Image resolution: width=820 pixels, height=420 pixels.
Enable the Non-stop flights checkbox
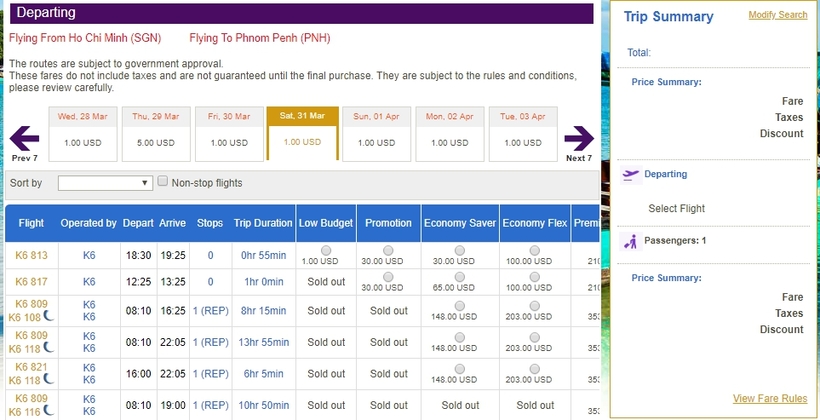click(162, 182)
